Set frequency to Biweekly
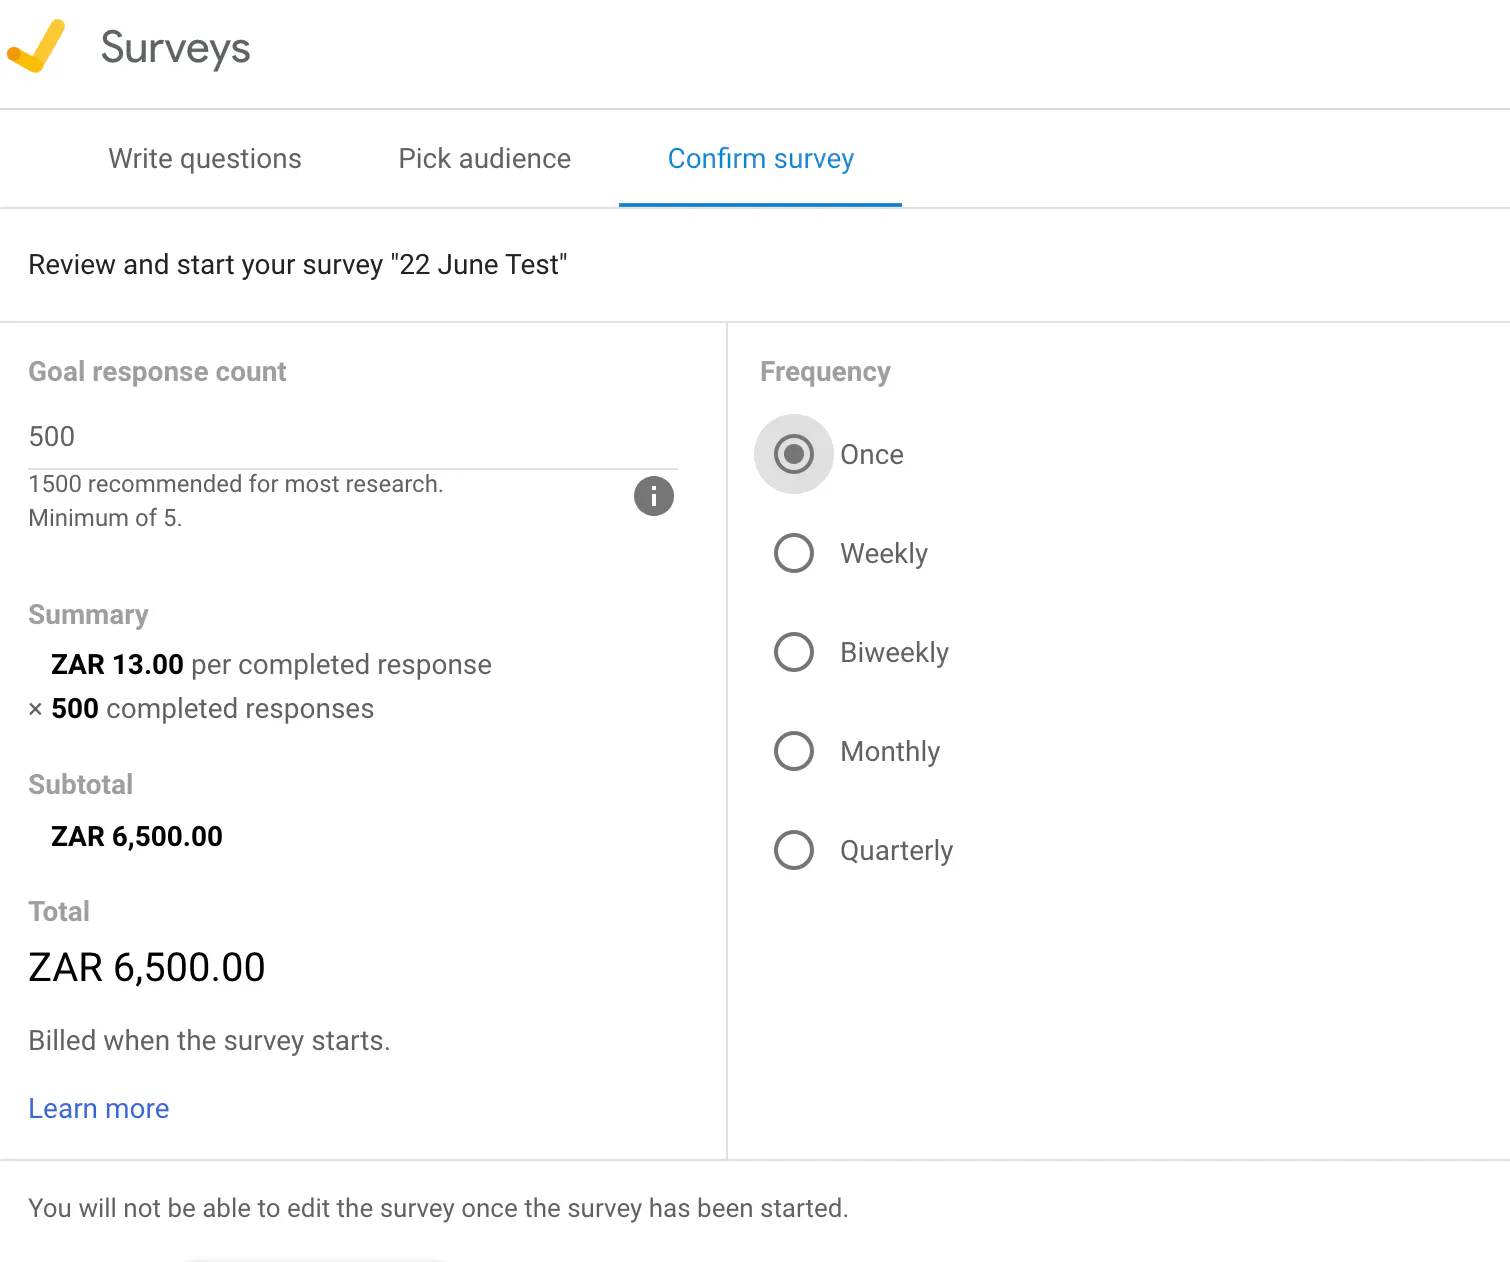 (x=794, y=652)
